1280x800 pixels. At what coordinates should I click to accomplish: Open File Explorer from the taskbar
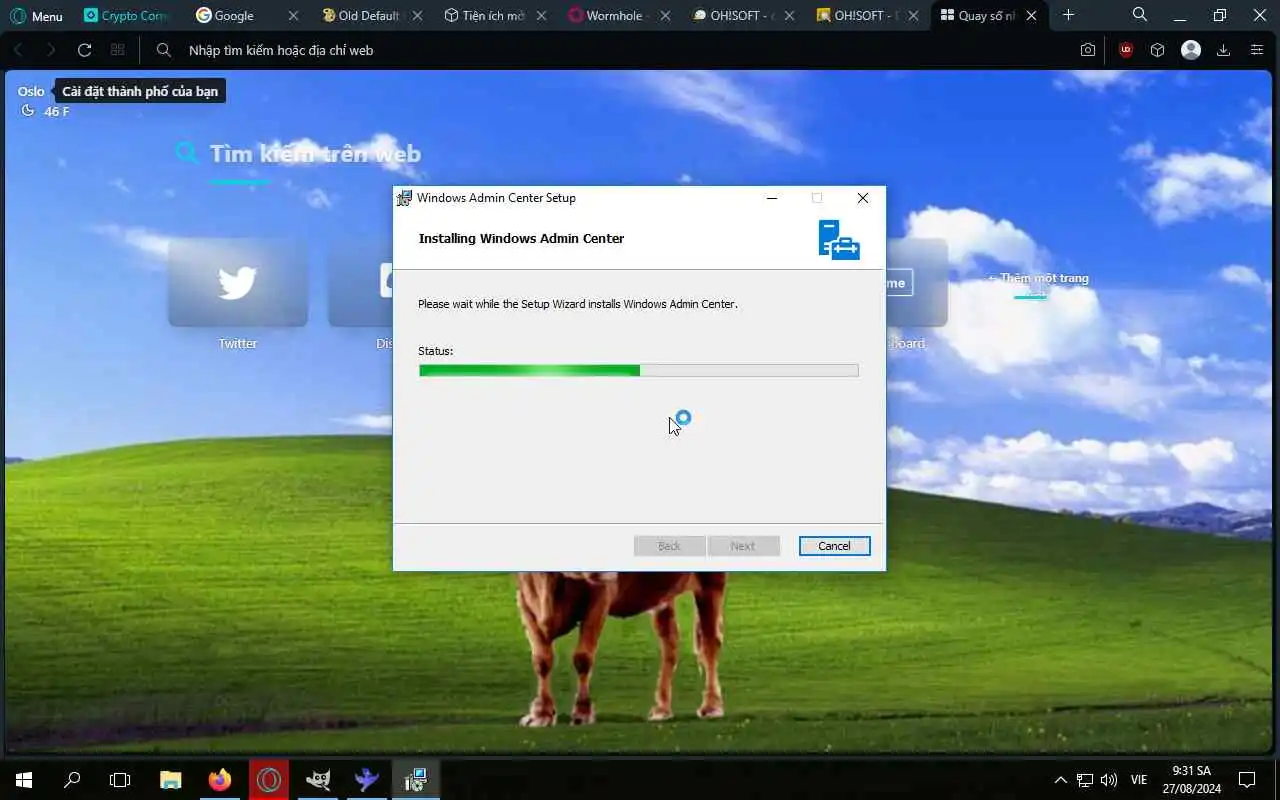pyautogui.click(x=171, y=780)
